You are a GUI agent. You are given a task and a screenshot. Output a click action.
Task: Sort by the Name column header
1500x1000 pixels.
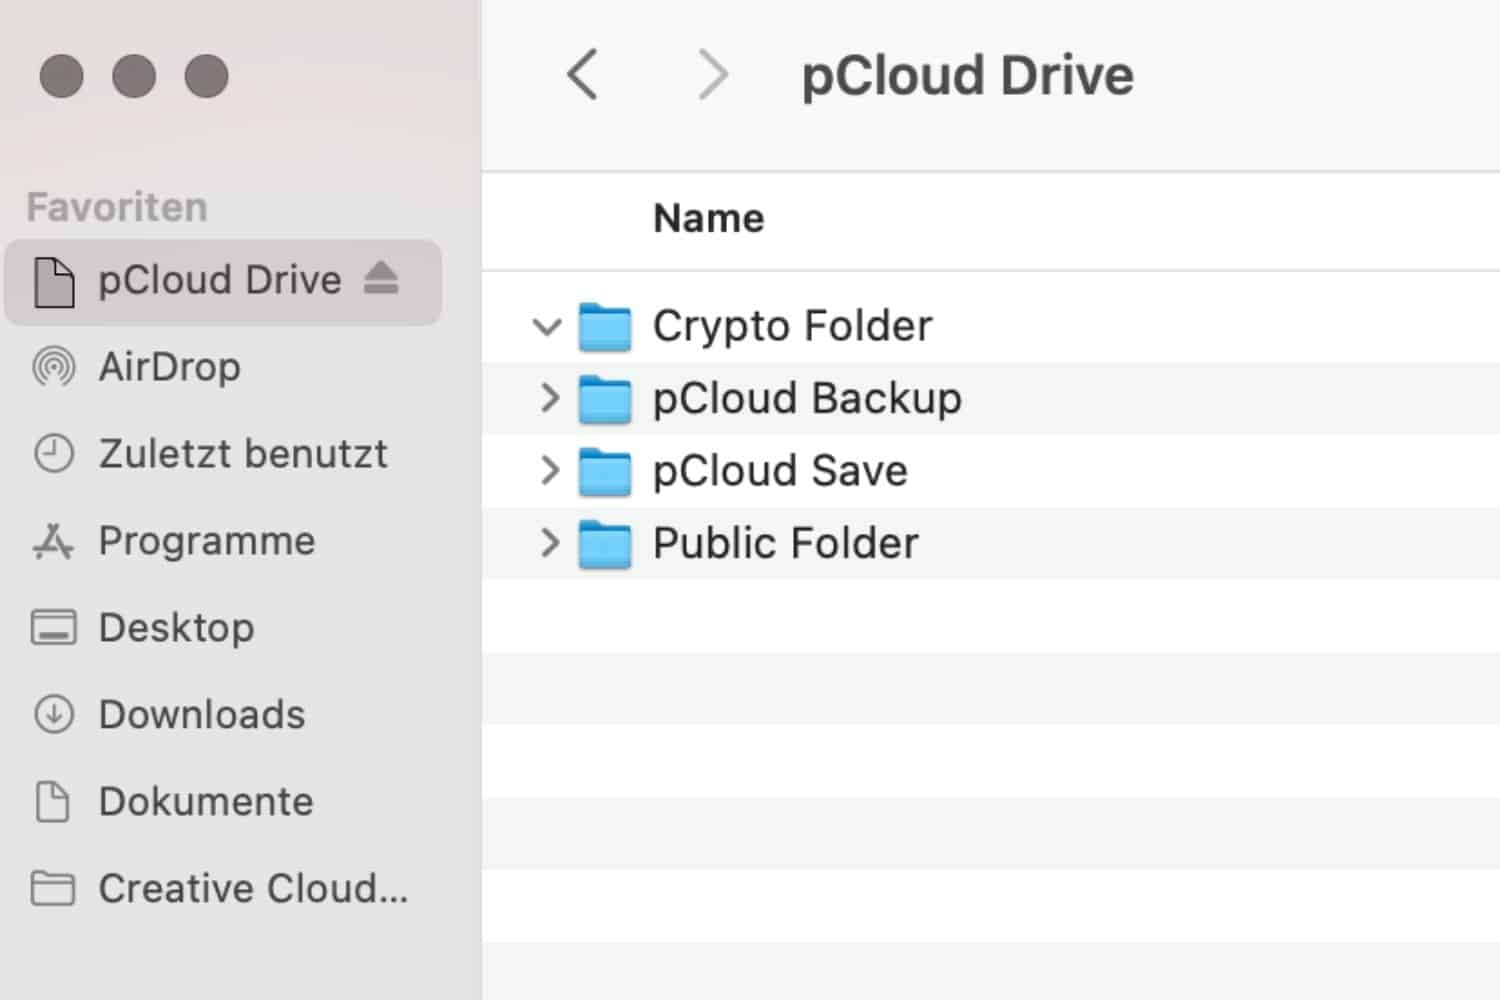708,218
